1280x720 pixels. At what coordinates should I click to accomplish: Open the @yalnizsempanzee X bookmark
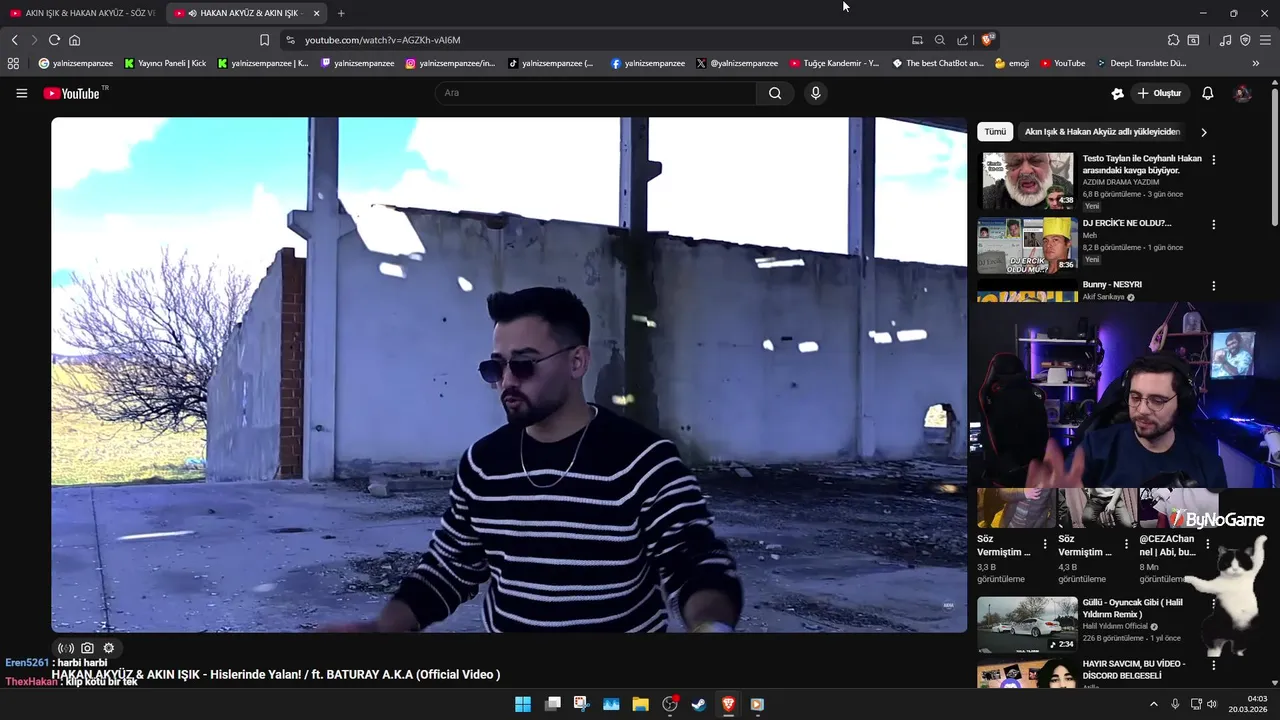737,63
